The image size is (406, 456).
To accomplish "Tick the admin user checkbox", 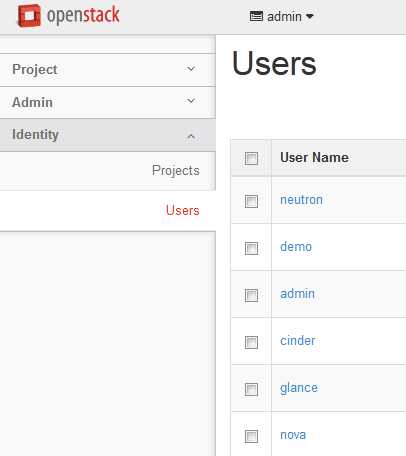I will pyautogui.click(x=251, y=295).
